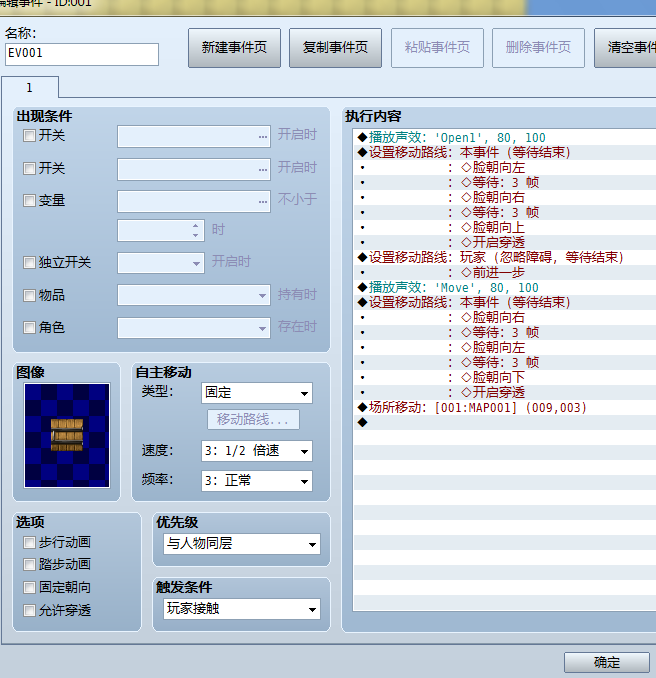Click the event graphic thumbnail under 图像
656x678 pixels.
[67, 435]
